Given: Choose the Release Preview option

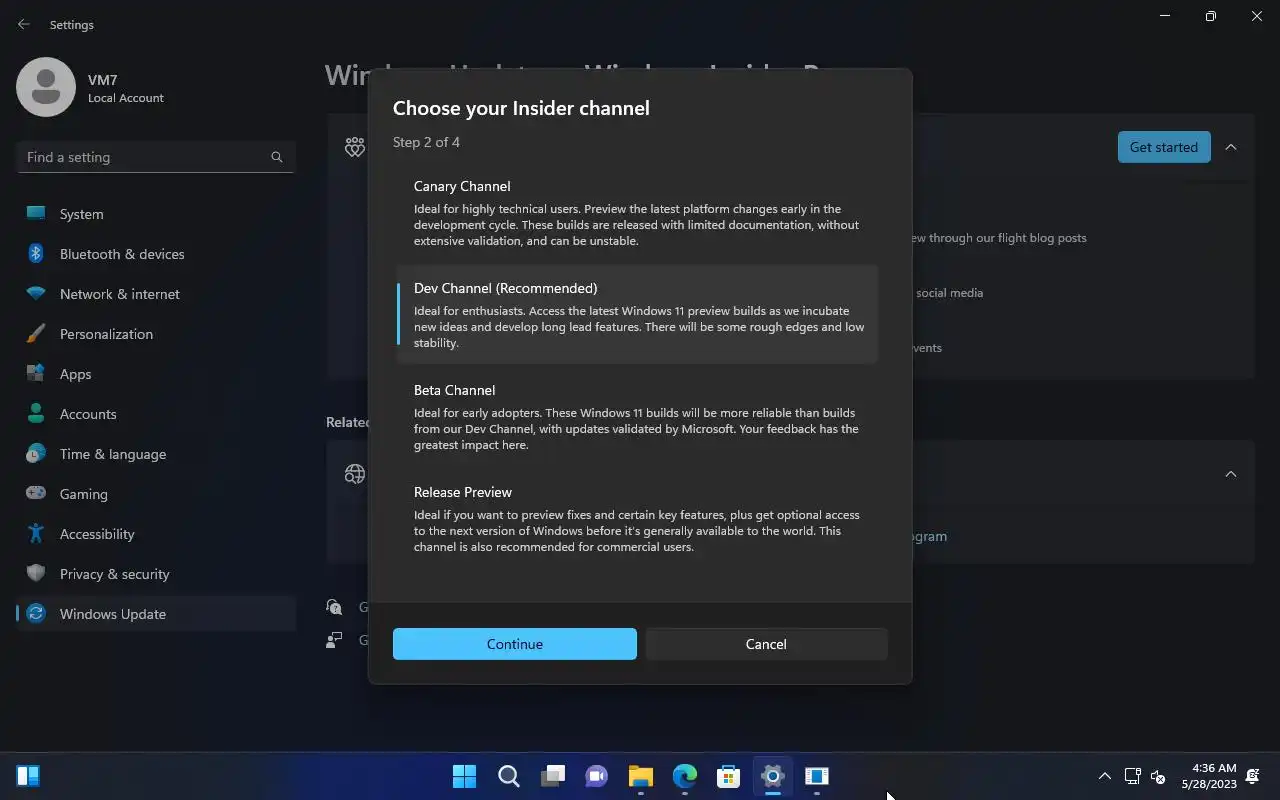Looking at the screenshot, I should pyautogui.click(x=637, y=518).
